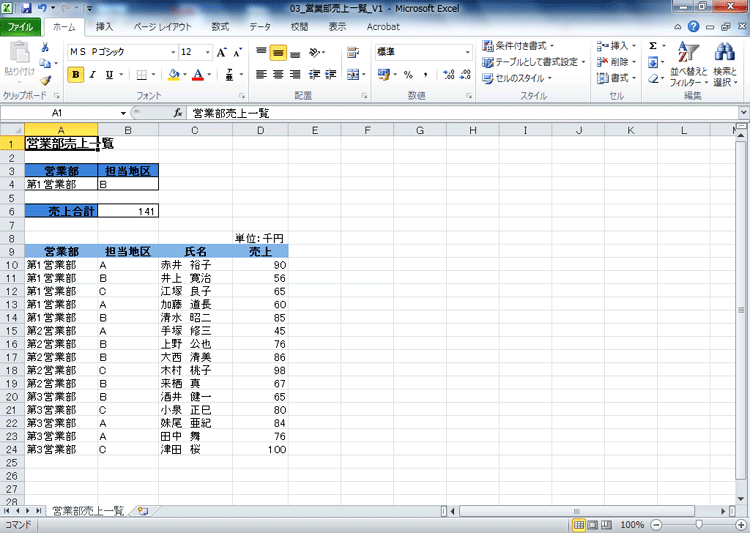750x533 pixels.
Task: Increase font size with large A icon
Action: 221,52
